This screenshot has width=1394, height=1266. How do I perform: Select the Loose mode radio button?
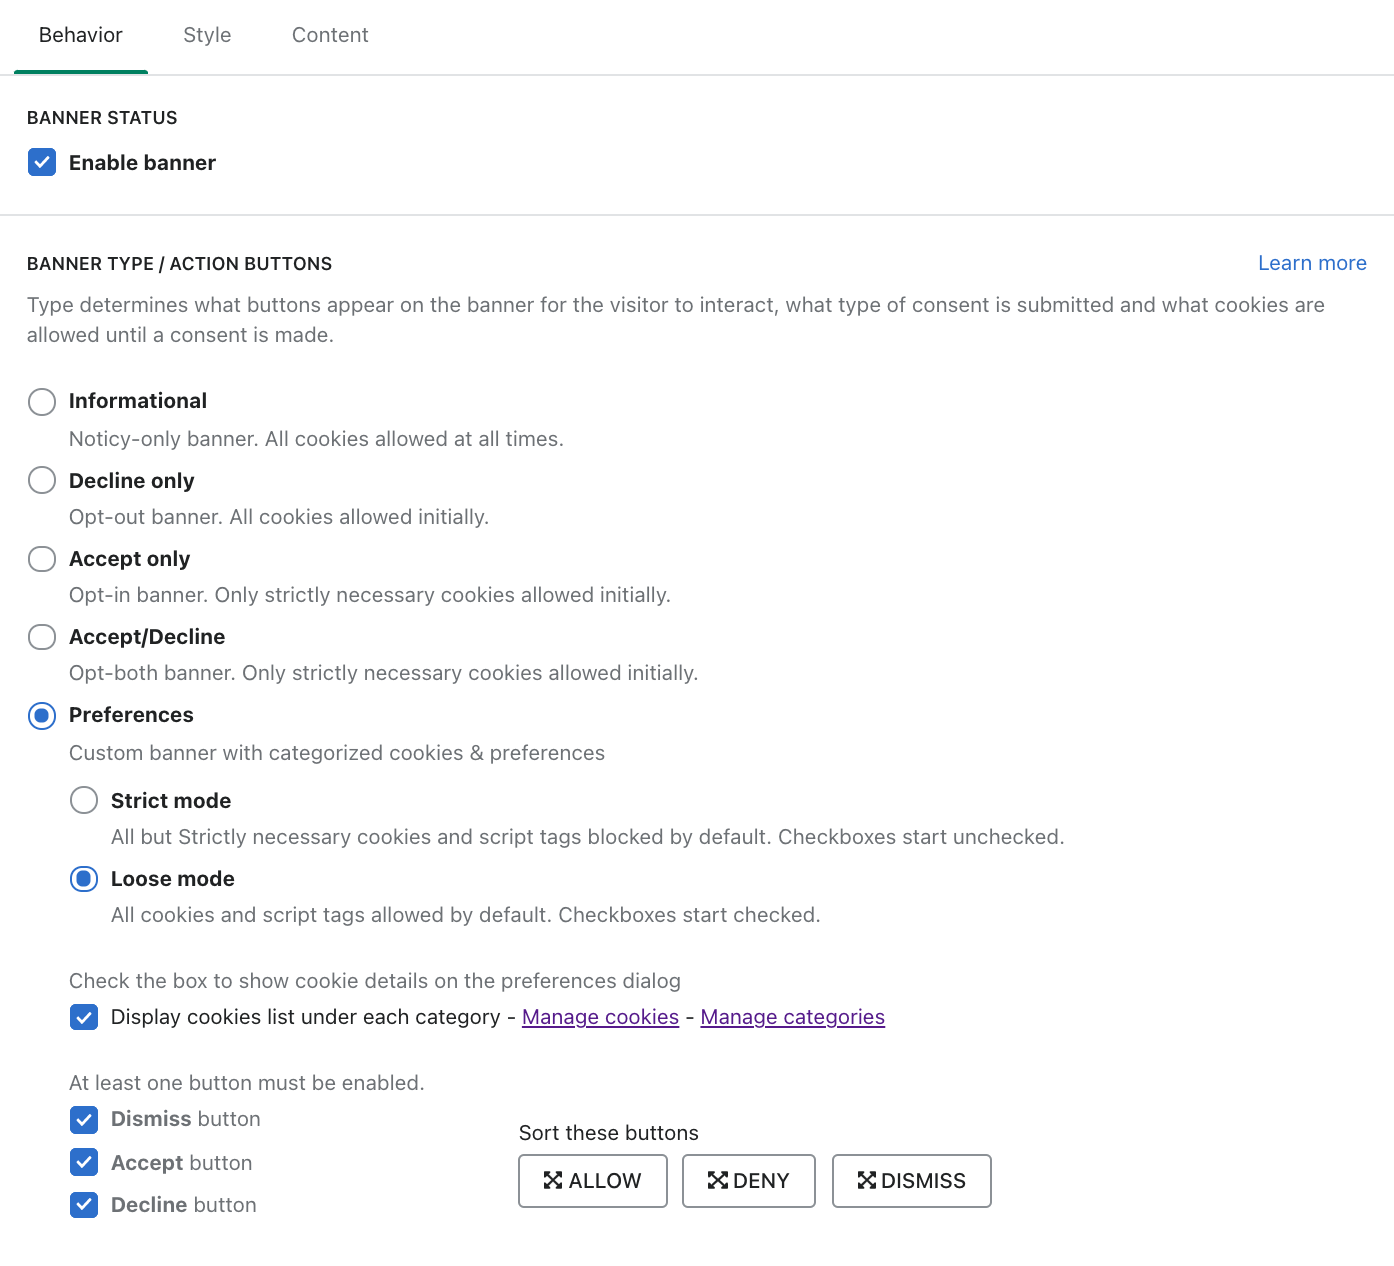pyautogui.click(x=84, y=879)
